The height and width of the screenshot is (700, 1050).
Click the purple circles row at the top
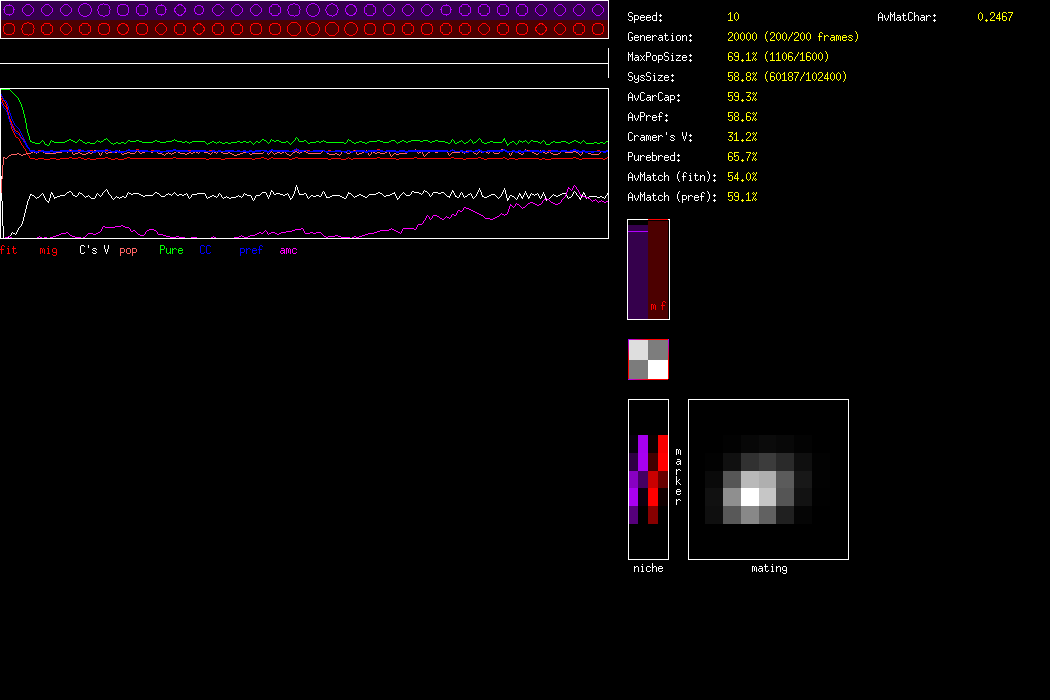coord(304,10)
